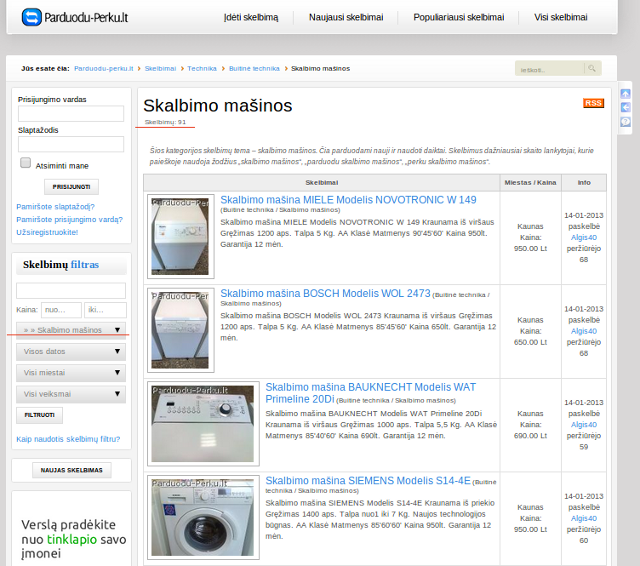This screenshot has height=566, width=640.
Task: Click the search magnifier icon
Action: [591, 69]
